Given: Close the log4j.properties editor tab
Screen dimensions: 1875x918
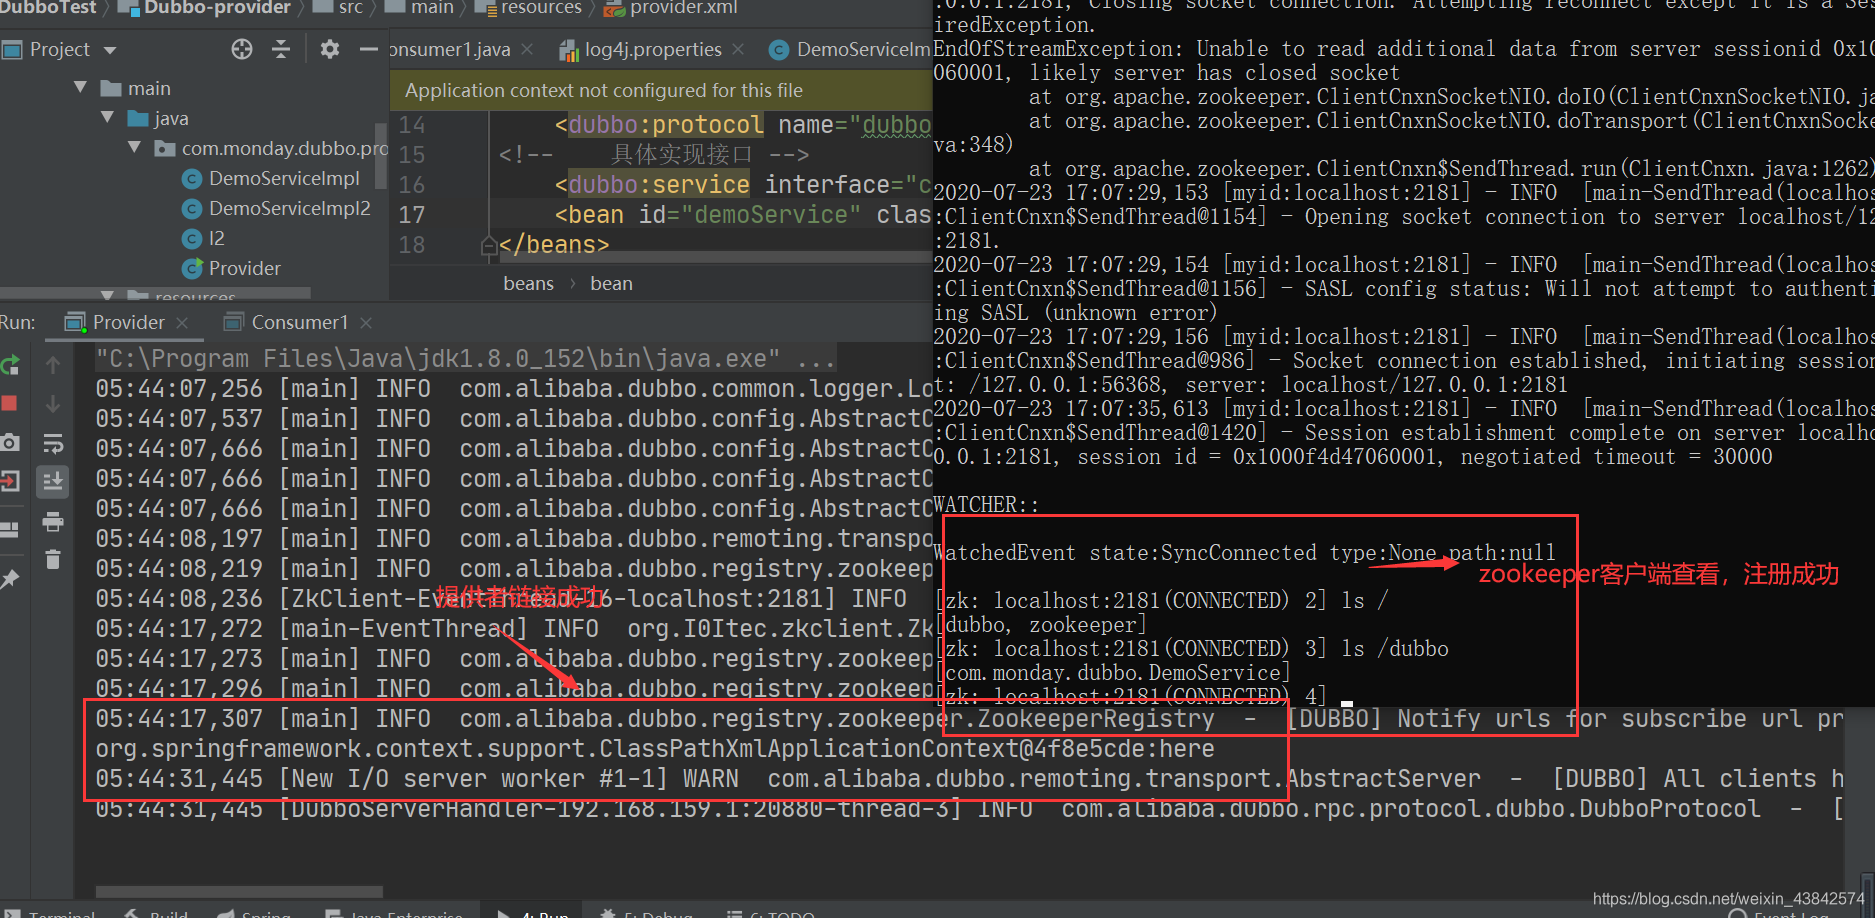Looking at the screenshot, I should tap(738, 49).
